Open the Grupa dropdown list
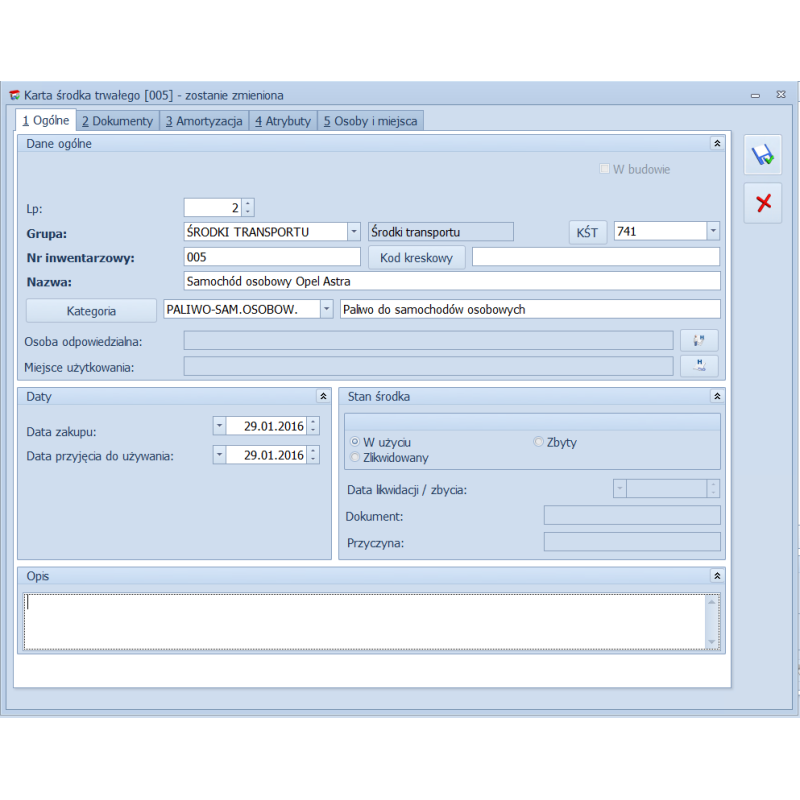 pyautogui.click(x=353, y=232)
